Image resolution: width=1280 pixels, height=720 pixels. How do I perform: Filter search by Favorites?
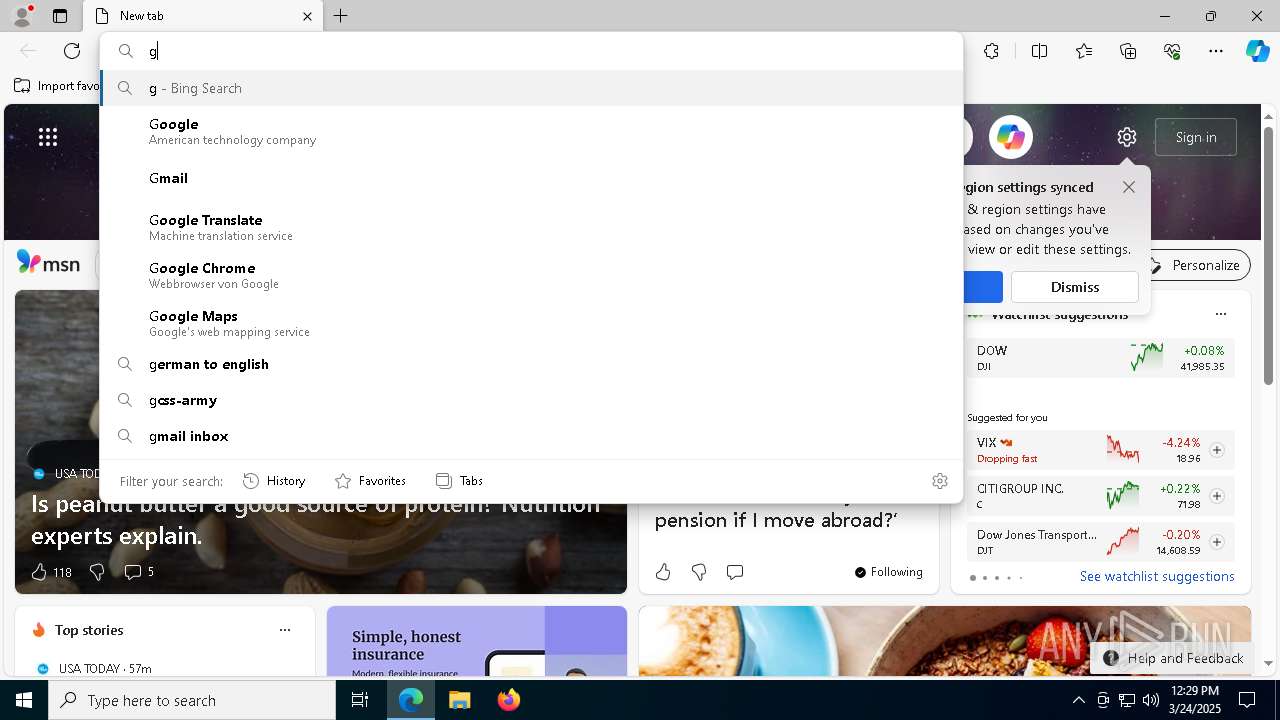click(x=370, y=481)
